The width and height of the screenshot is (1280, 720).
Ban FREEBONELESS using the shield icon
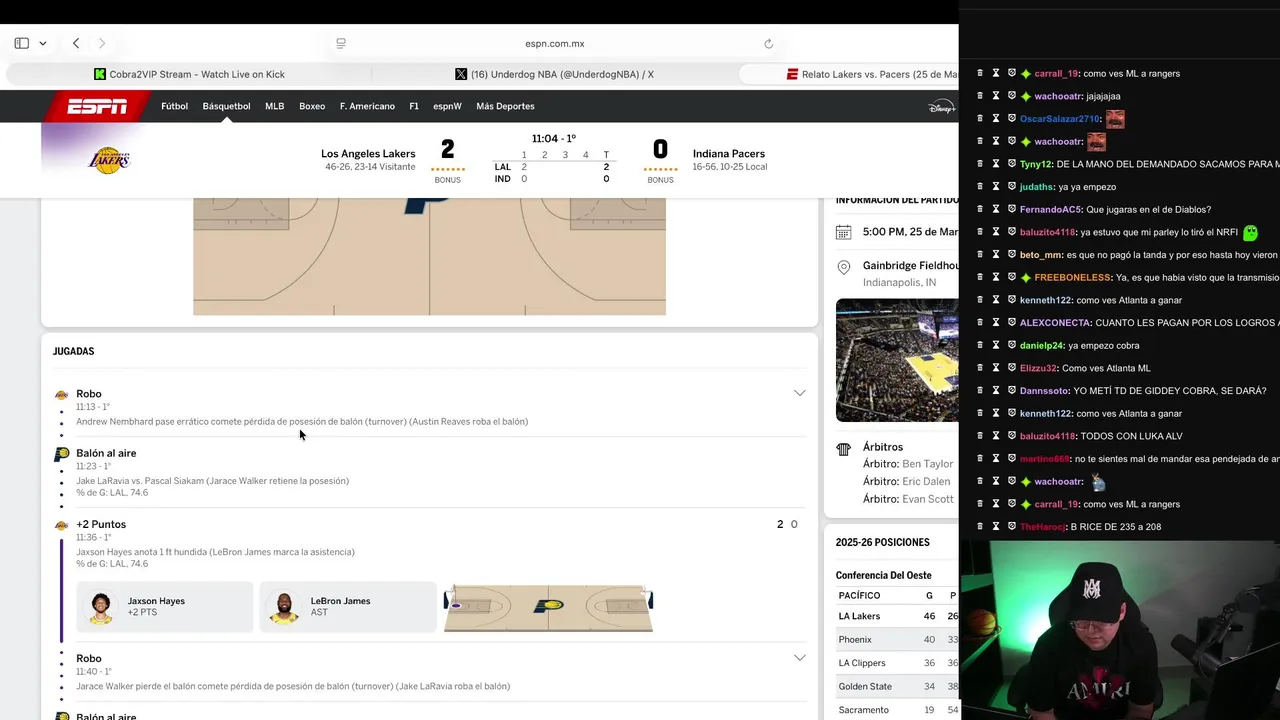tap(1012, 277)
